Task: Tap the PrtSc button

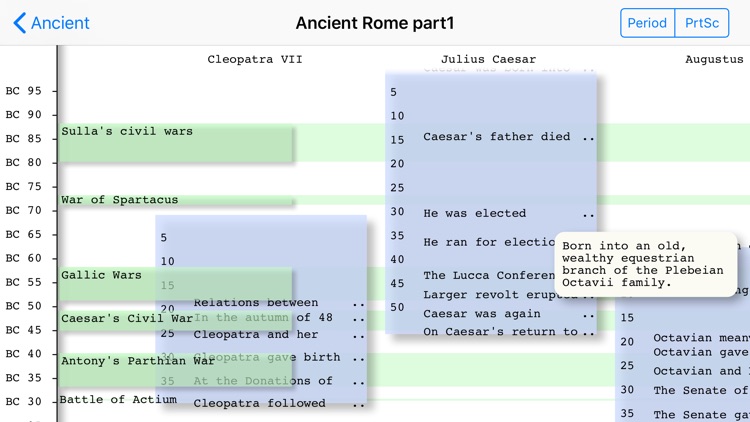Action: pyautogui.click(x=702, y=23)
